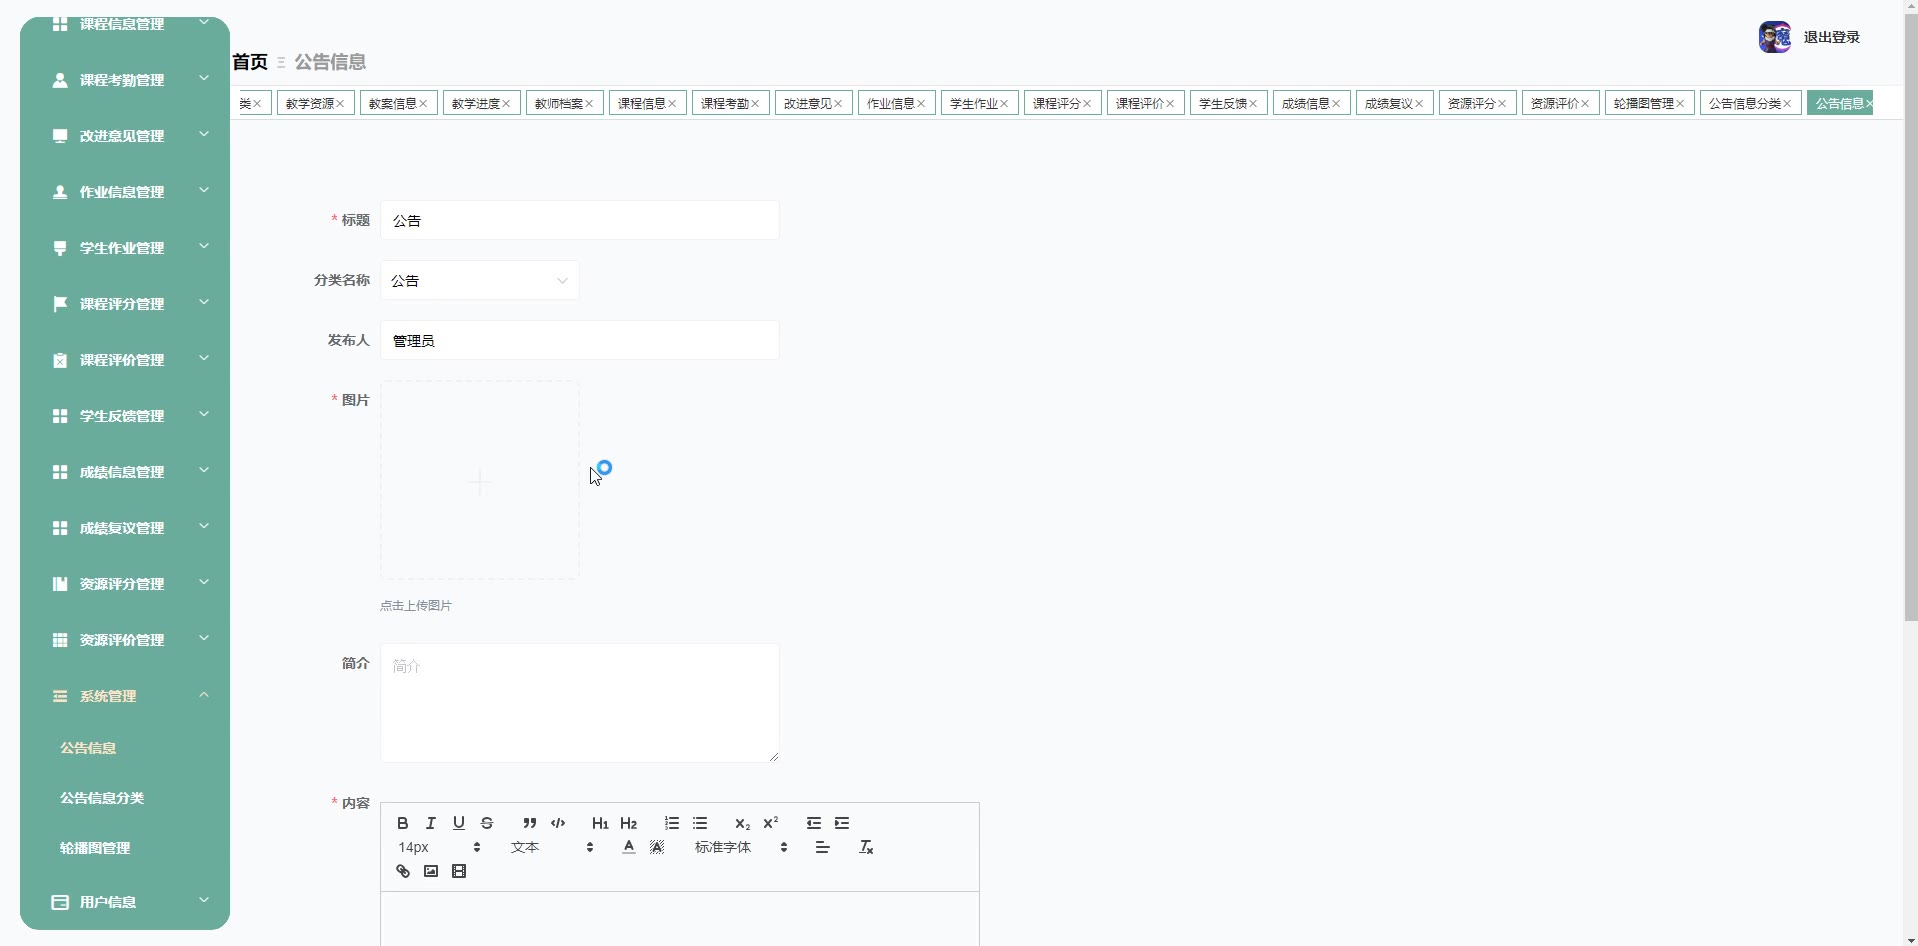Apply italic formatting in the editor
This screenshot has width=1918, height=946.
coord(431,823)
